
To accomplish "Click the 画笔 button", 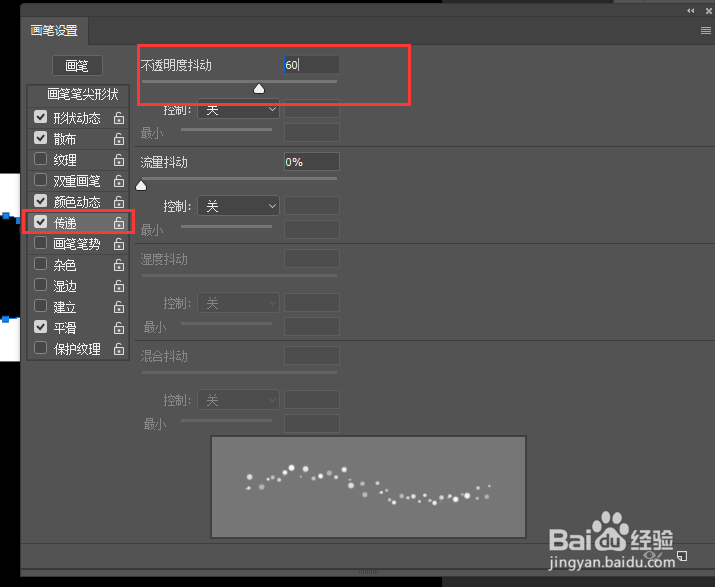I will click(78, 66).
